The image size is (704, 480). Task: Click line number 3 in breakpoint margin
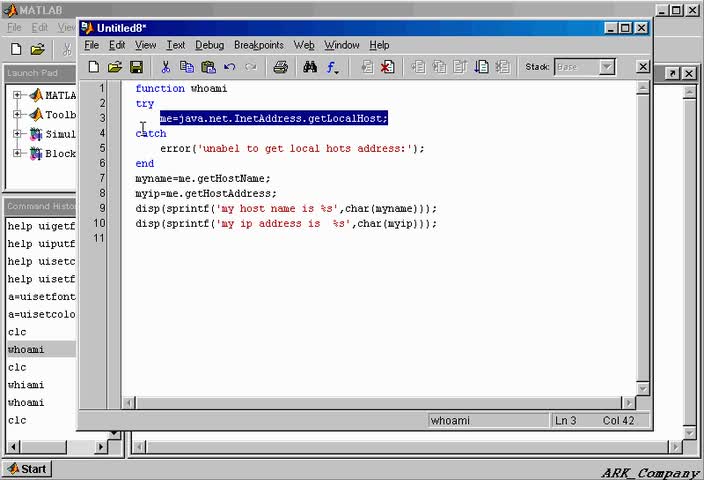tap(102, 118)
